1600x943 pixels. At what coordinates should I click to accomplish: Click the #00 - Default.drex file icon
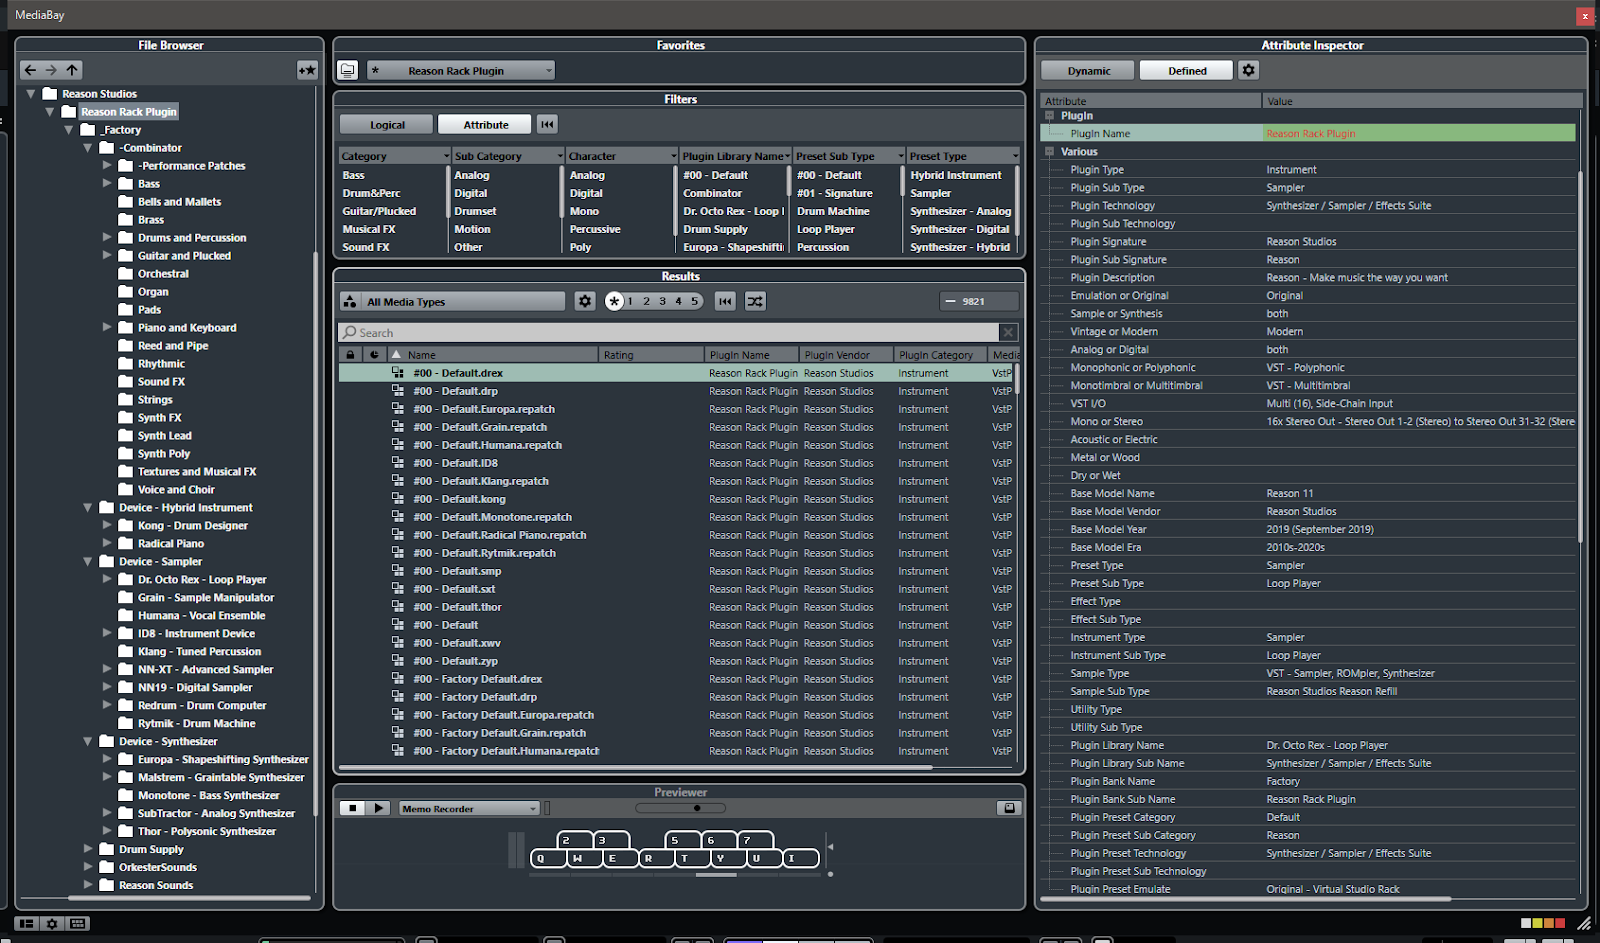397,373
